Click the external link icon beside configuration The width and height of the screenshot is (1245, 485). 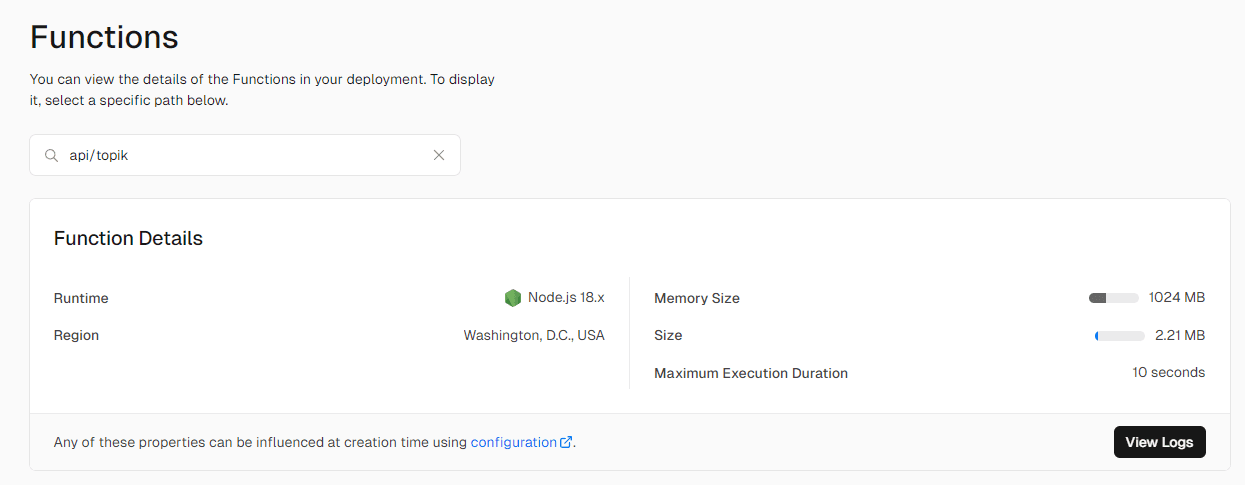coord(567,442)
